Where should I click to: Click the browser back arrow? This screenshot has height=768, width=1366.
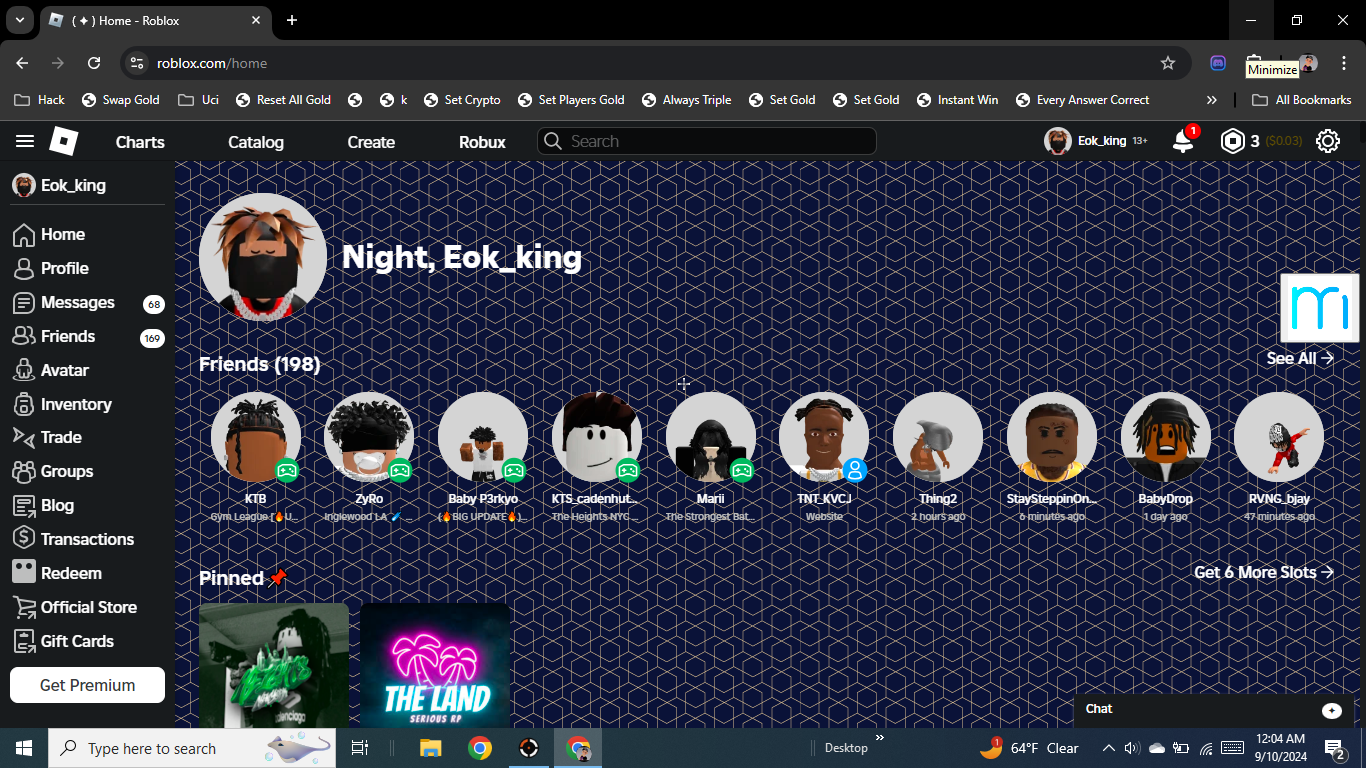click(x=22, y=63)
